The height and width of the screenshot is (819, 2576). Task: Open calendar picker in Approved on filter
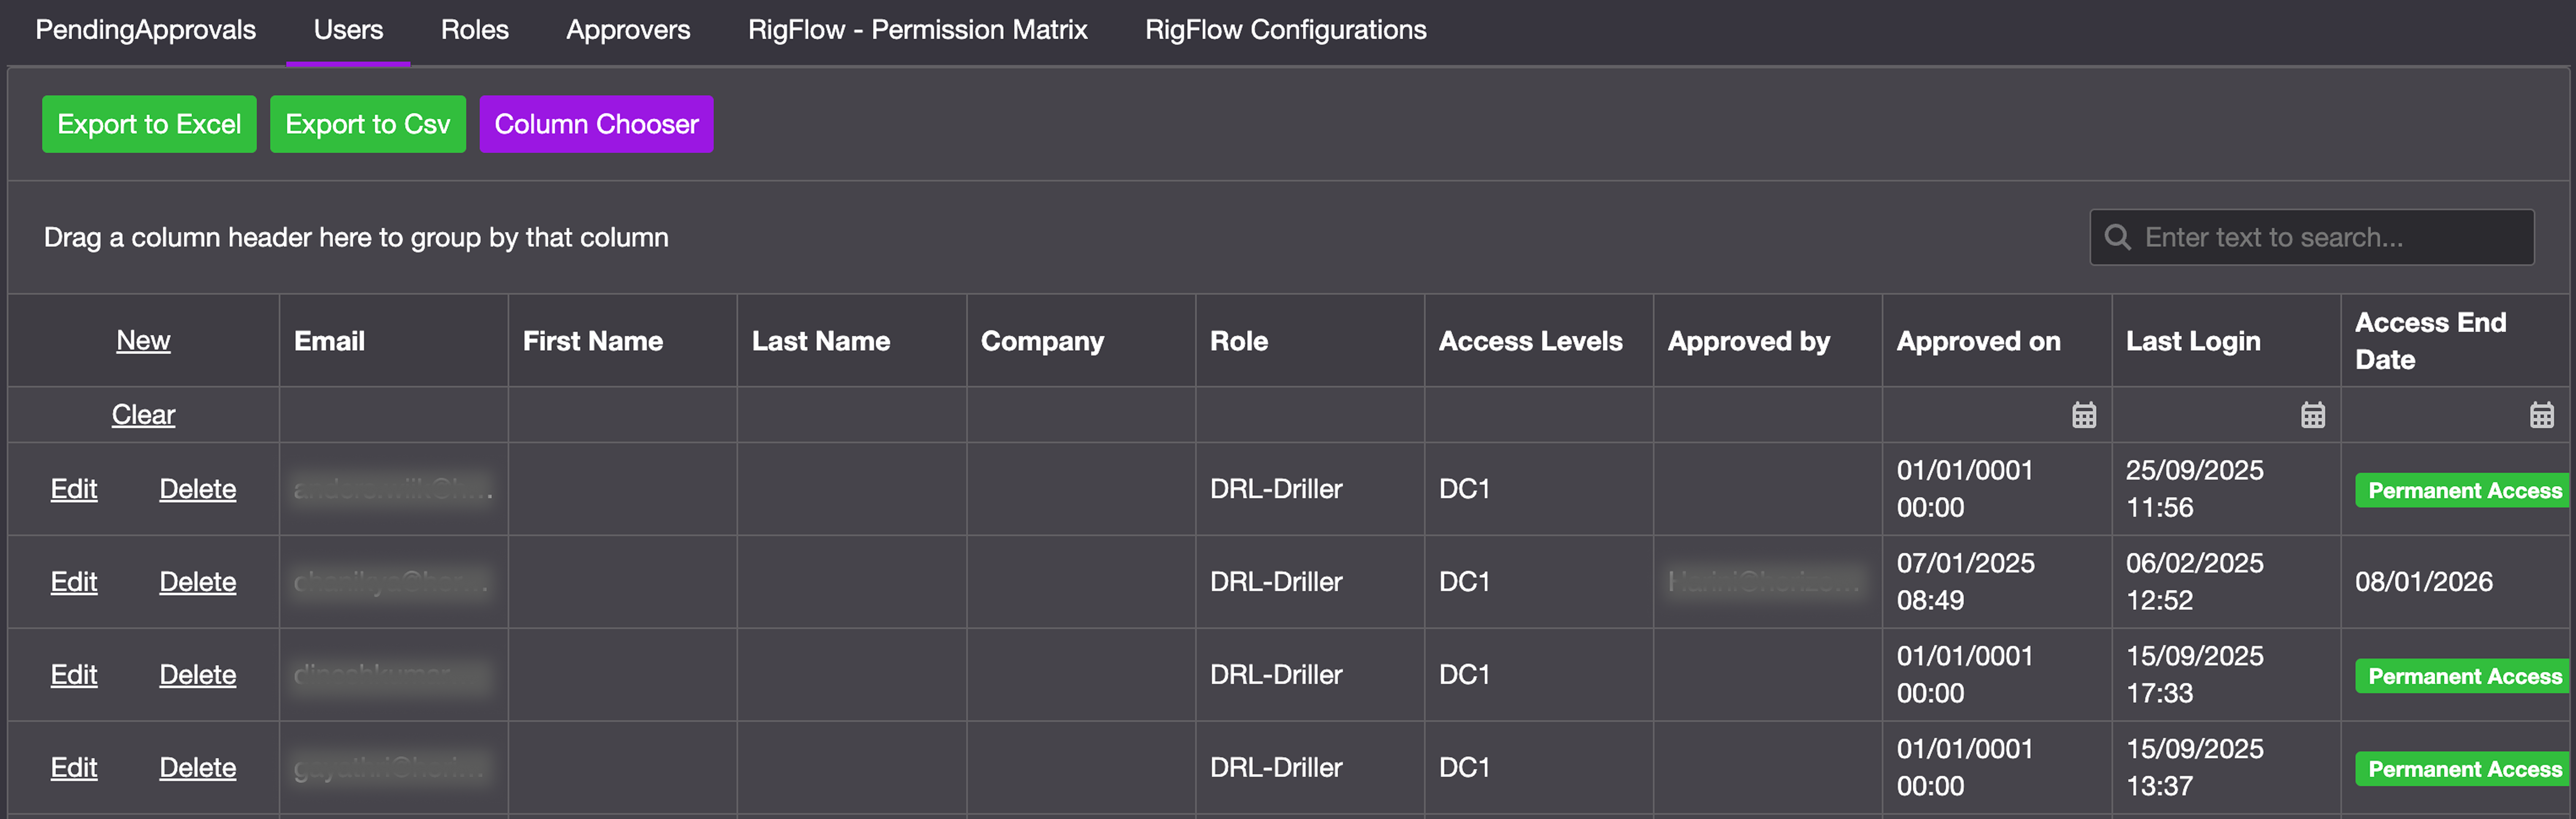point(2083,415)
